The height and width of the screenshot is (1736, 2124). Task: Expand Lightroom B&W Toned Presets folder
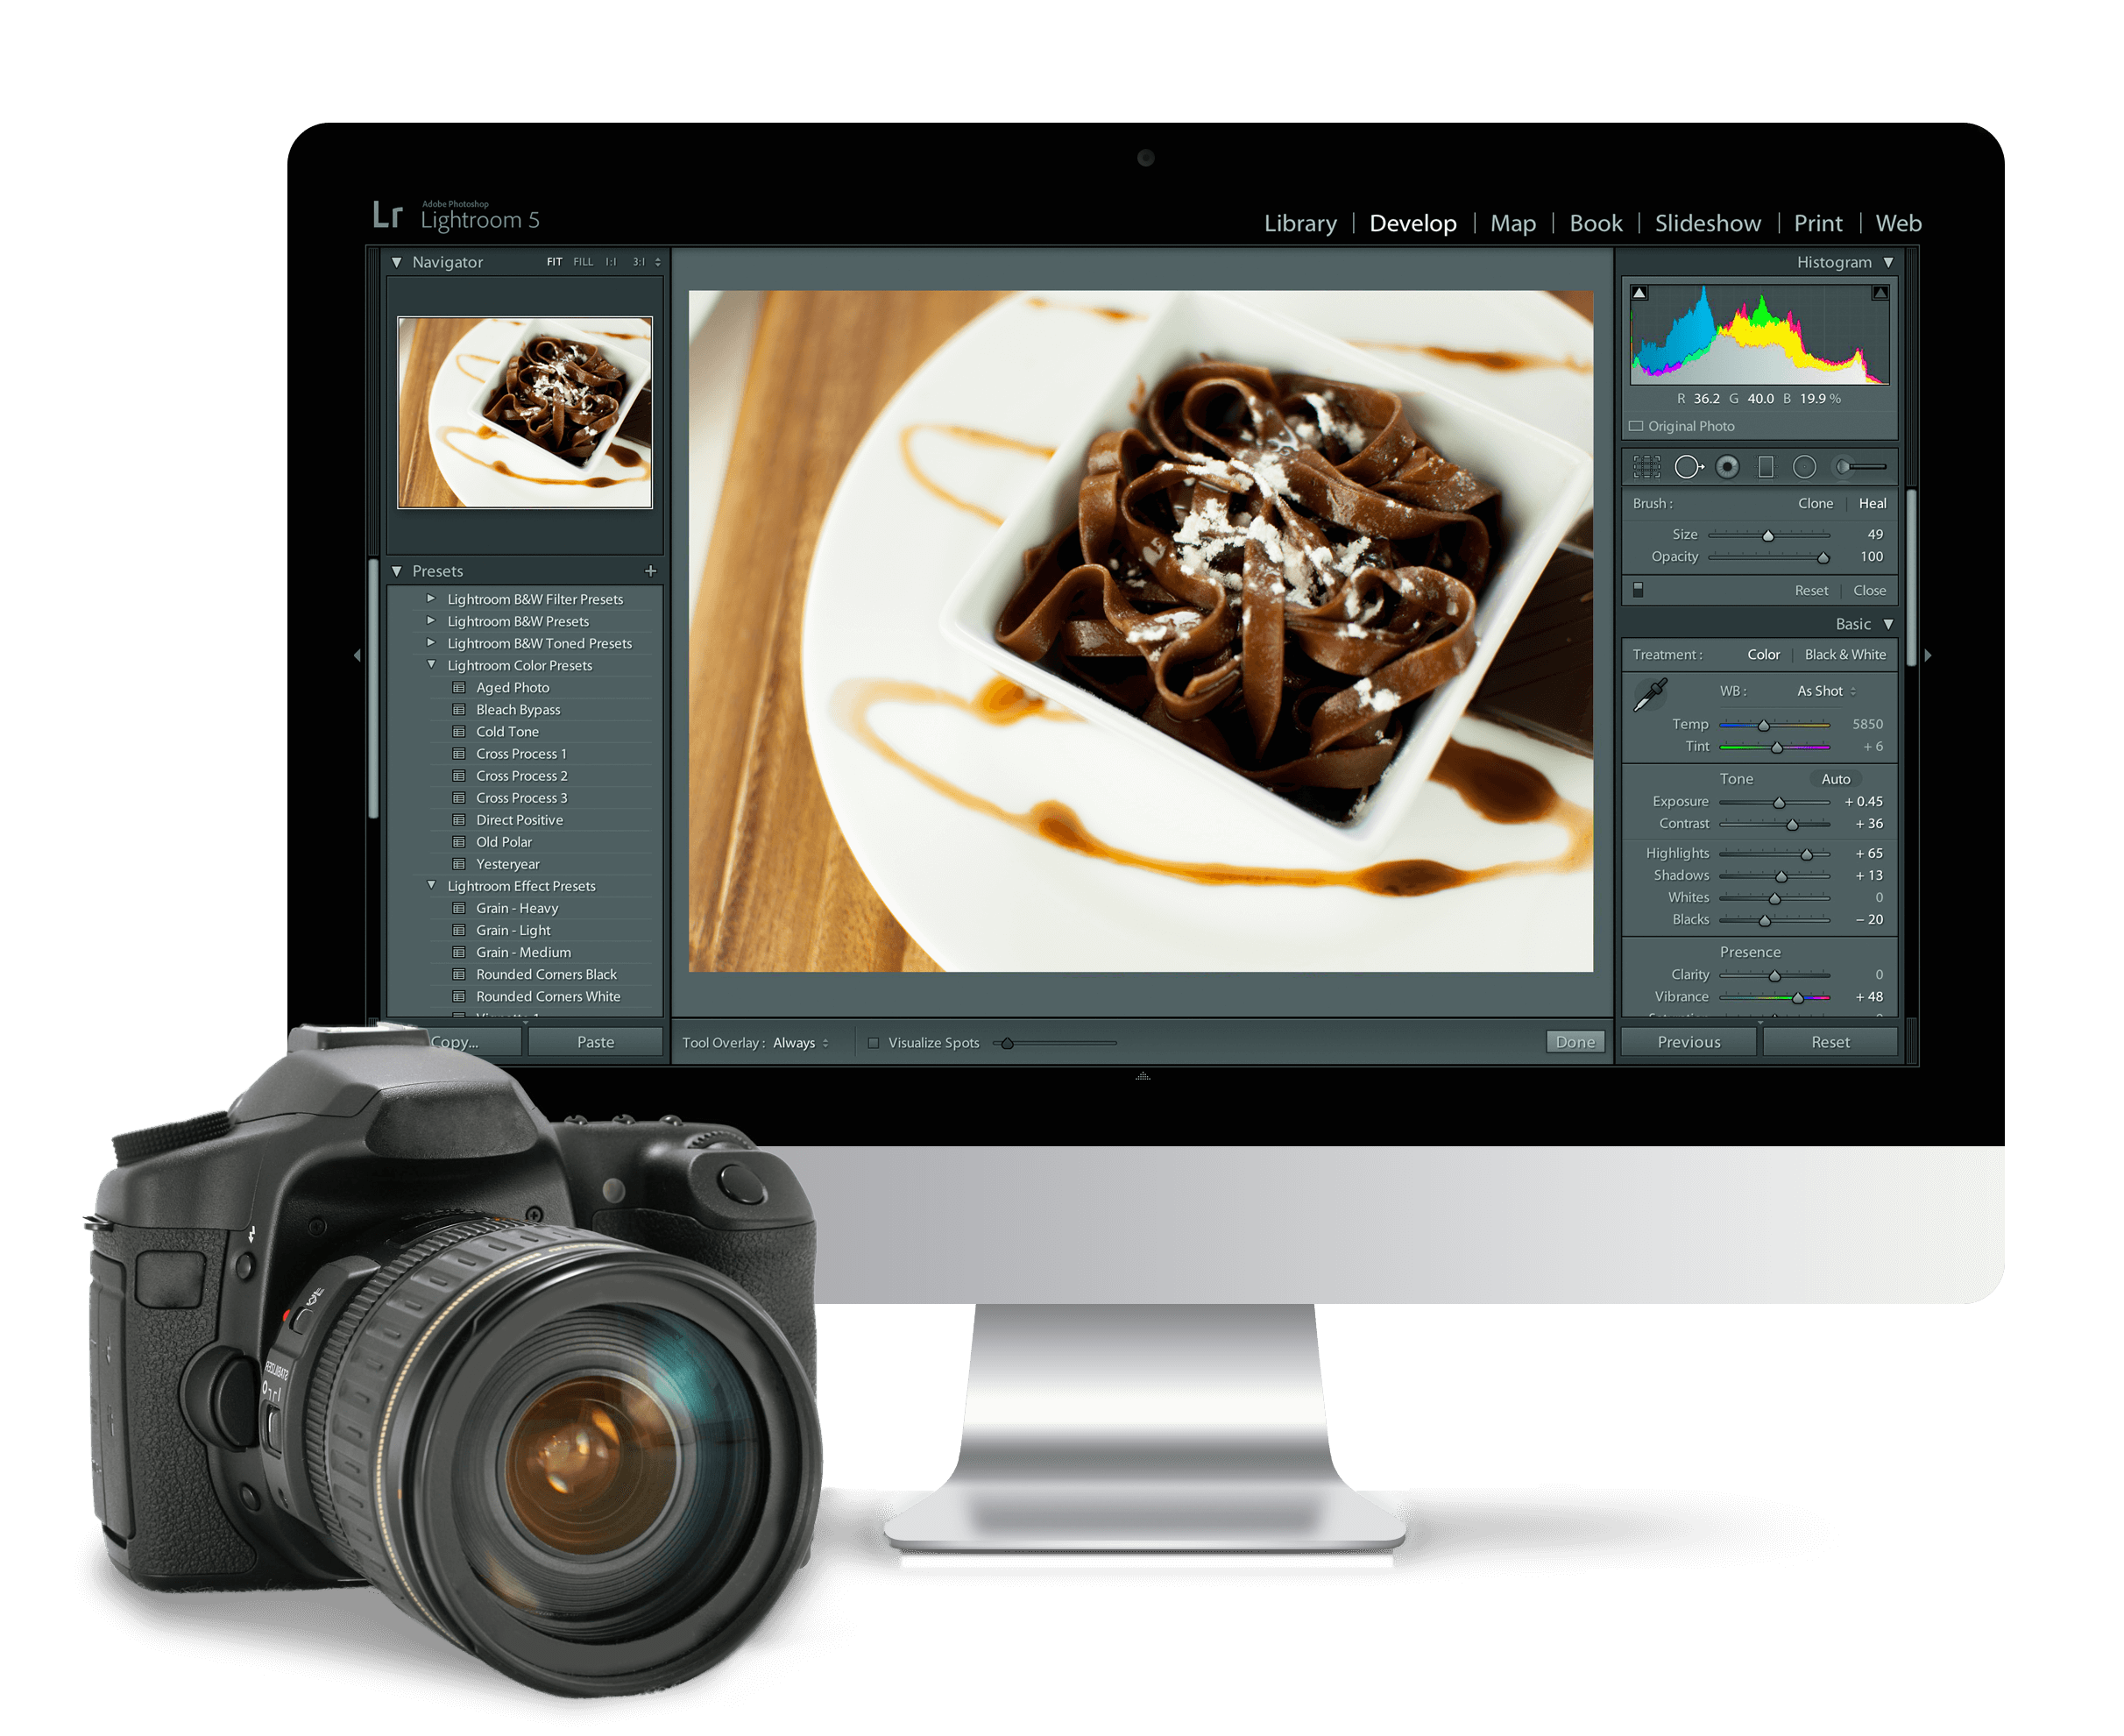pyautogui.click(x=431, y=643)
